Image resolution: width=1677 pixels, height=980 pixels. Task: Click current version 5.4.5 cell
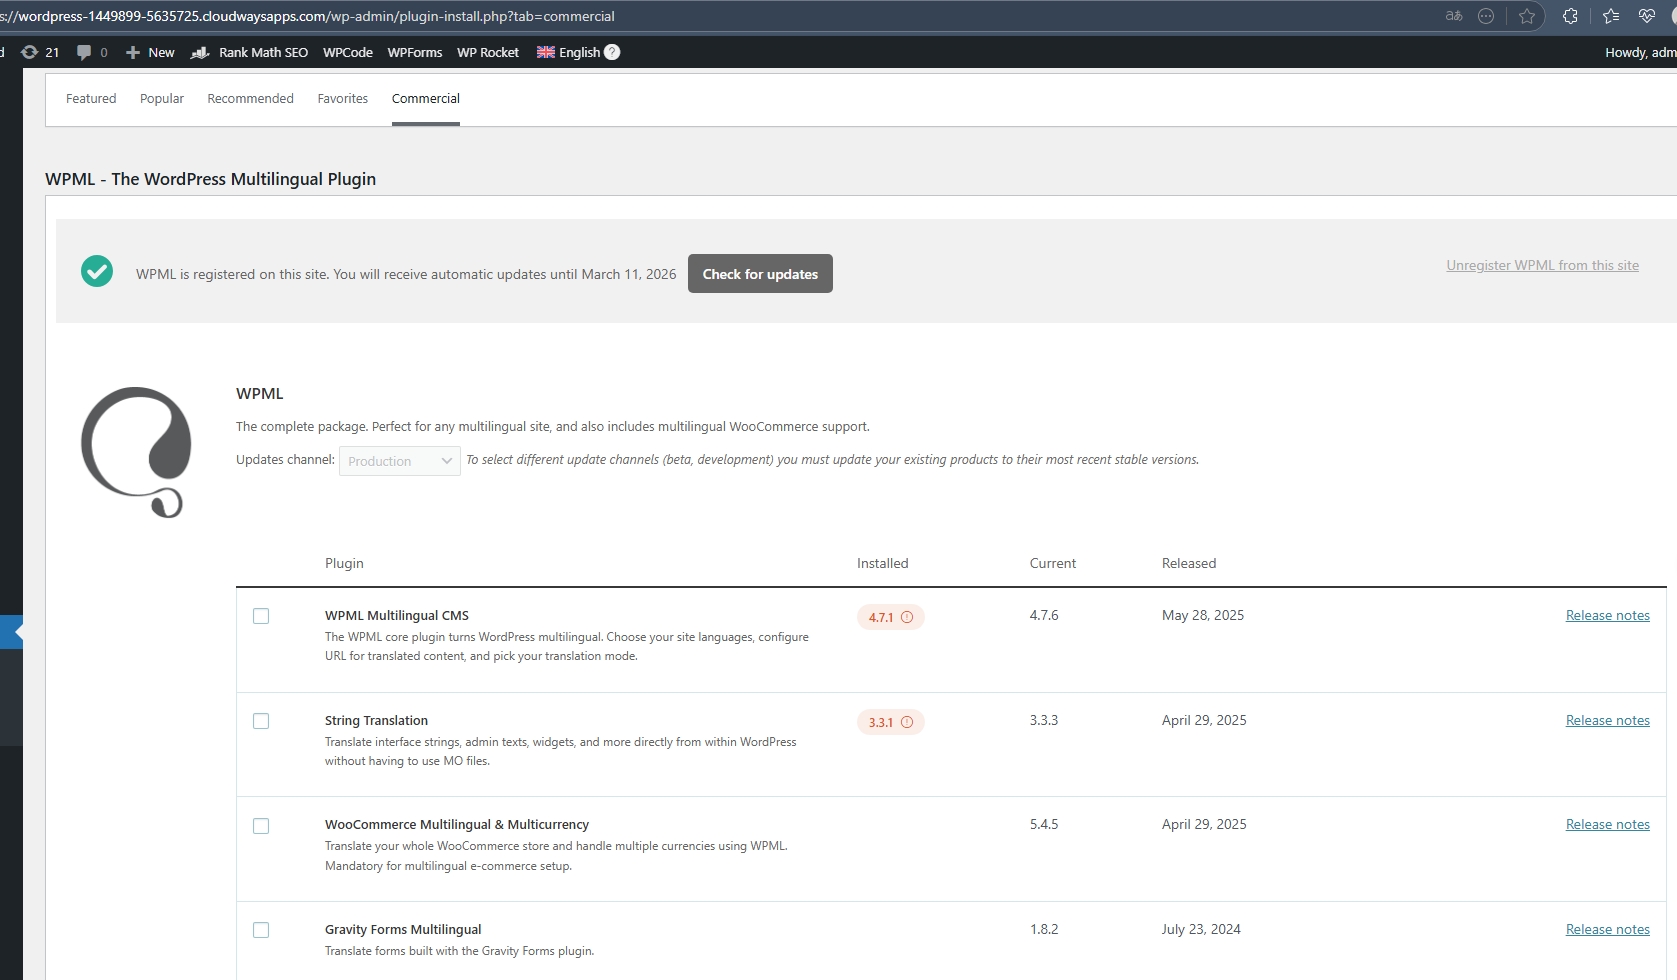(1044, 824)
